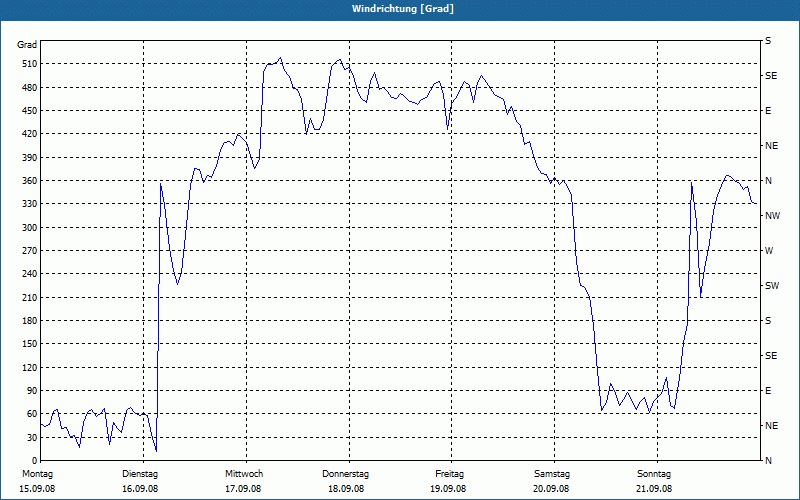The image size is (800, 500).
Task: Select the 60 y-axis value
Action: point(32,414)
